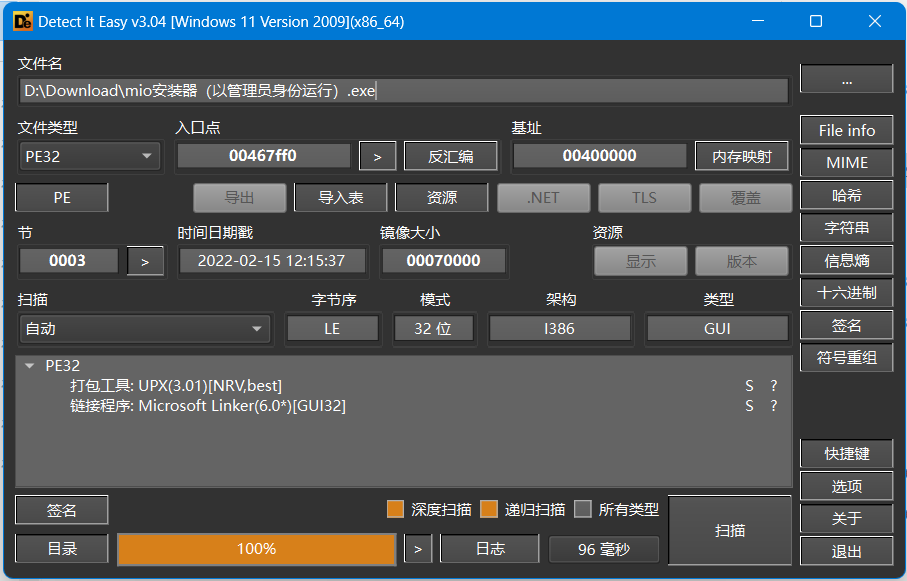The width and height of the screenshot is (907, 581).
Task: Click the 100% scan progress bar
Action: coord(257,549)
